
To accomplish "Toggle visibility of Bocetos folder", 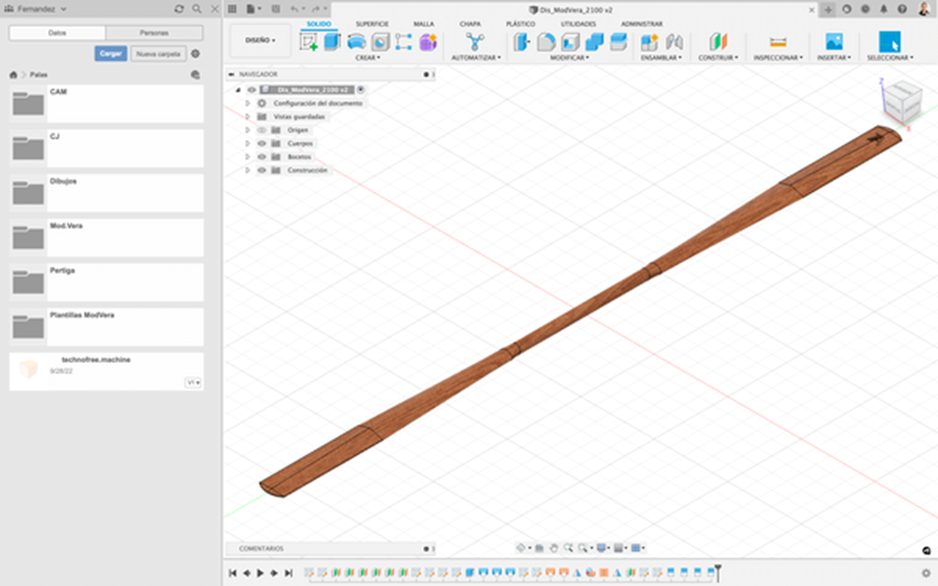I will [262, 157].
